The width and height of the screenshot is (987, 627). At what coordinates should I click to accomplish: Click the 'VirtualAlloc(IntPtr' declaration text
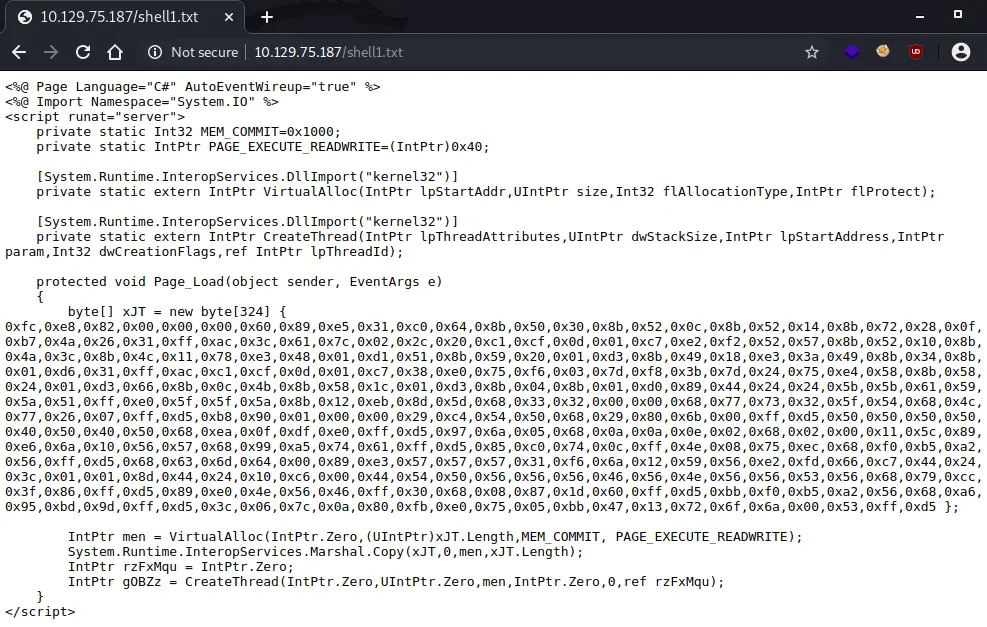click(x=337, y=192)
